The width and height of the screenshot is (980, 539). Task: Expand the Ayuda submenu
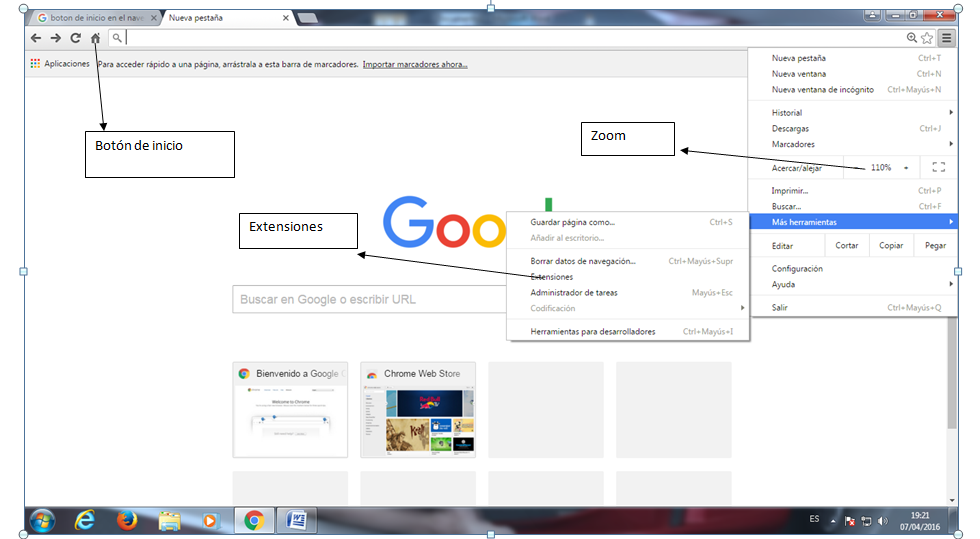point(854,284)
